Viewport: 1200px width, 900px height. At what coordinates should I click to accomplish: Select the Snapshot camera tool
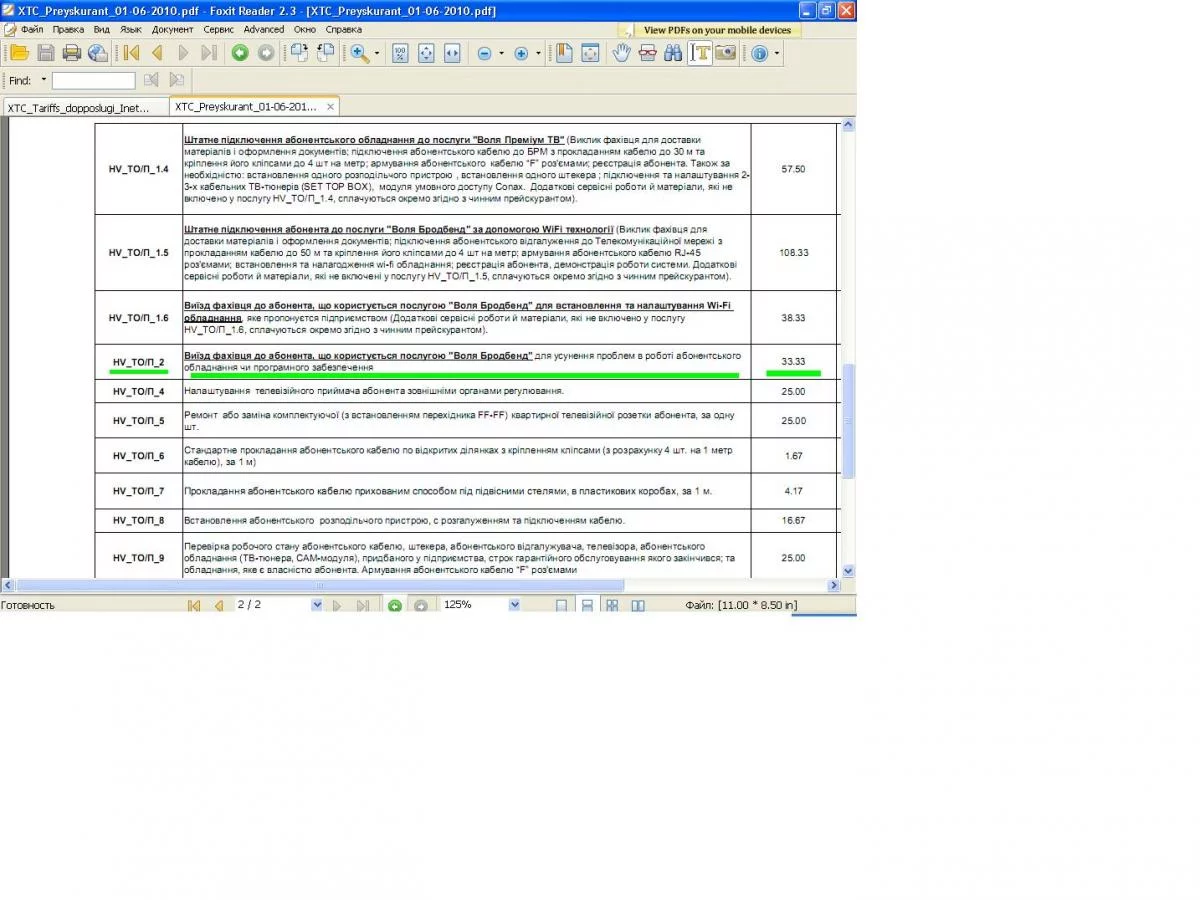pos(726,53)
